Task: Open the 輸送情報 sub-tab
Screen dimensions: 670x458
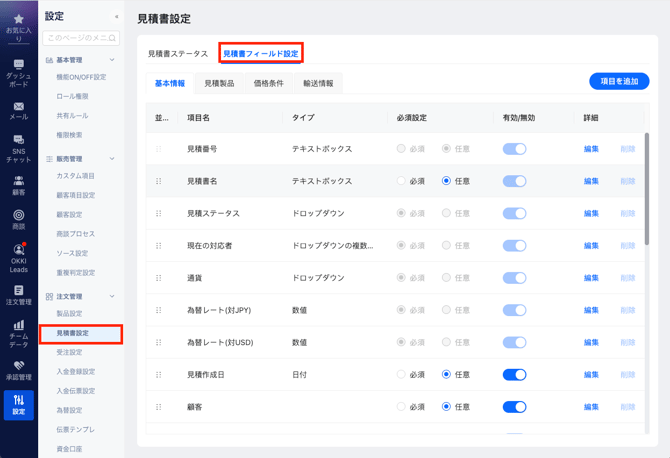Action: pyautogui.click(x=318, y=83)
